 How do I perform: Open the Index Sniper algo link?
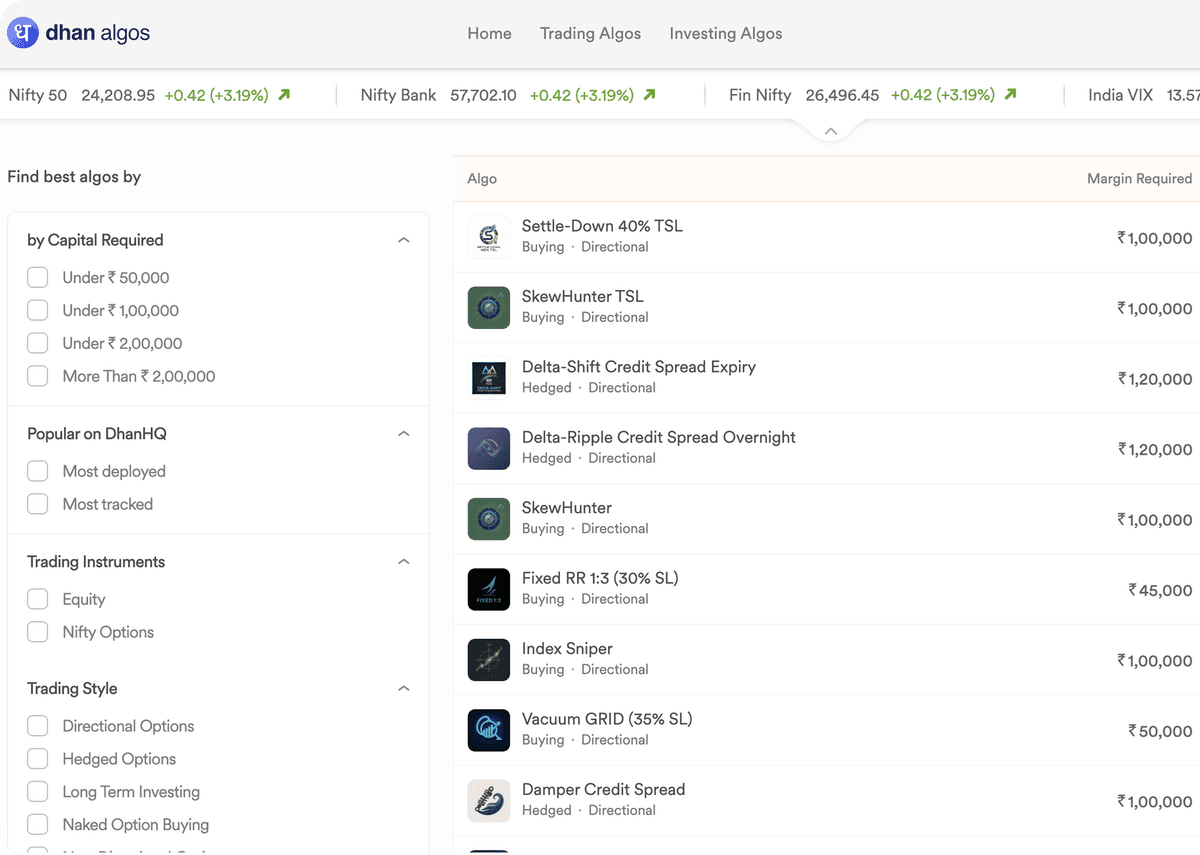click(567, 648)
